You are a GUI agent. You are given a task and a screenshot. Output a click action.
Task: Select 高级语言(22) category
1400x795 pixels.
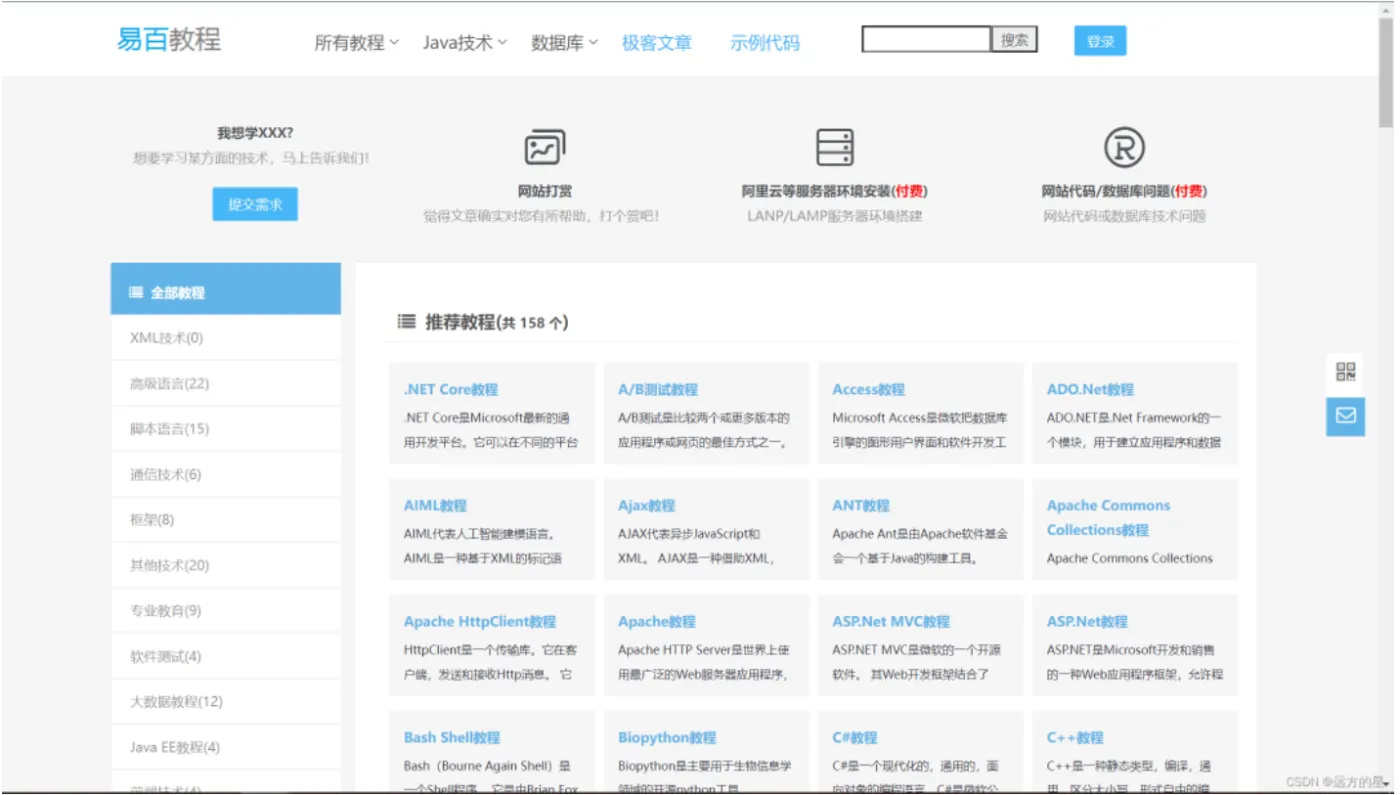(x=226, y=383)
